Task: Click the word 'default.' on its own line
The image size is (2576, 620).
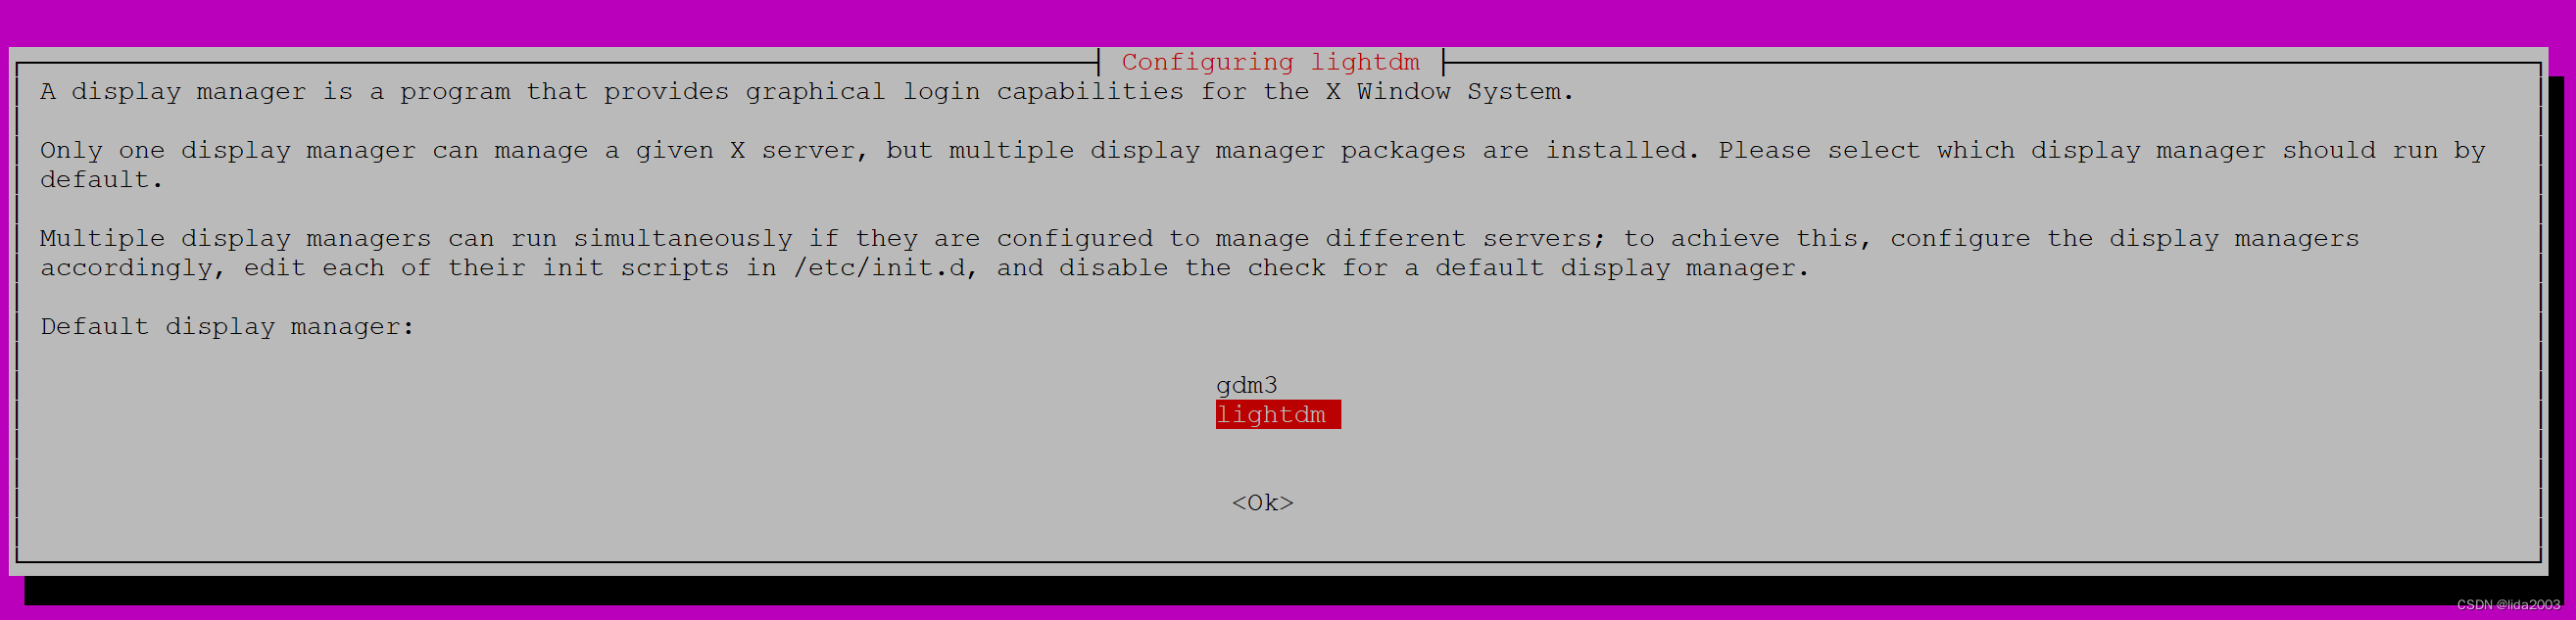Action: click(101, 180)
